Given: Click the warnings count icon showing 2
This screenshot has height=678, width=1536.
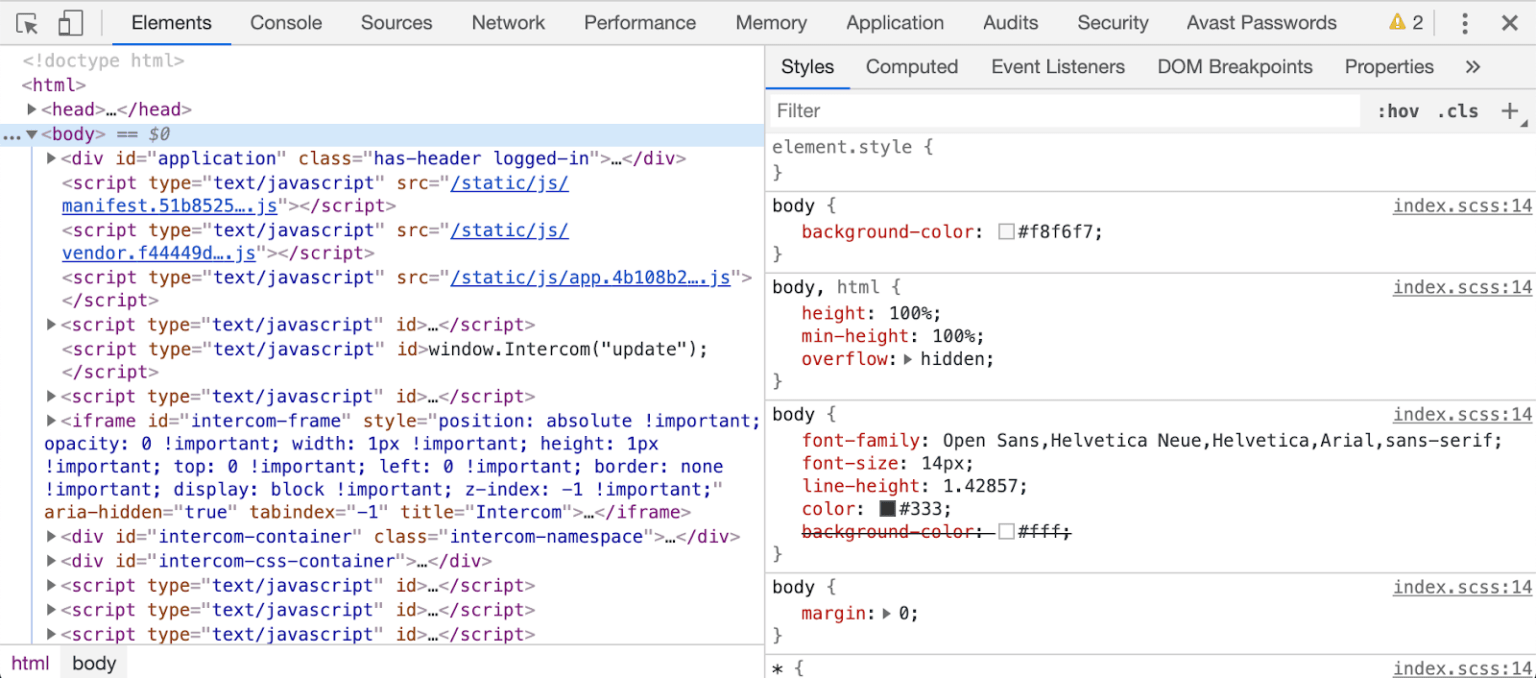Looking at the screenshot, I should pos(1406,23).
